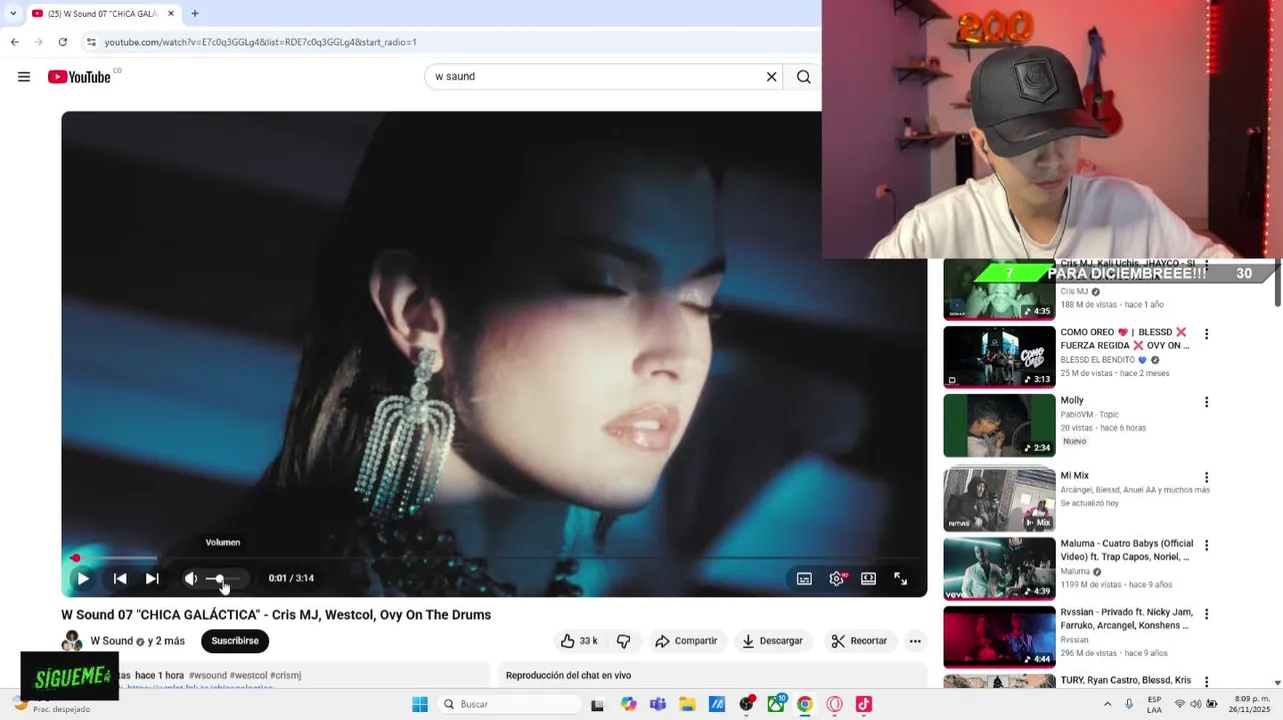Viewport: 1283px width, 720px height.
Task: Show hidden system tray icons chevron
Action: click(1107, 704)
